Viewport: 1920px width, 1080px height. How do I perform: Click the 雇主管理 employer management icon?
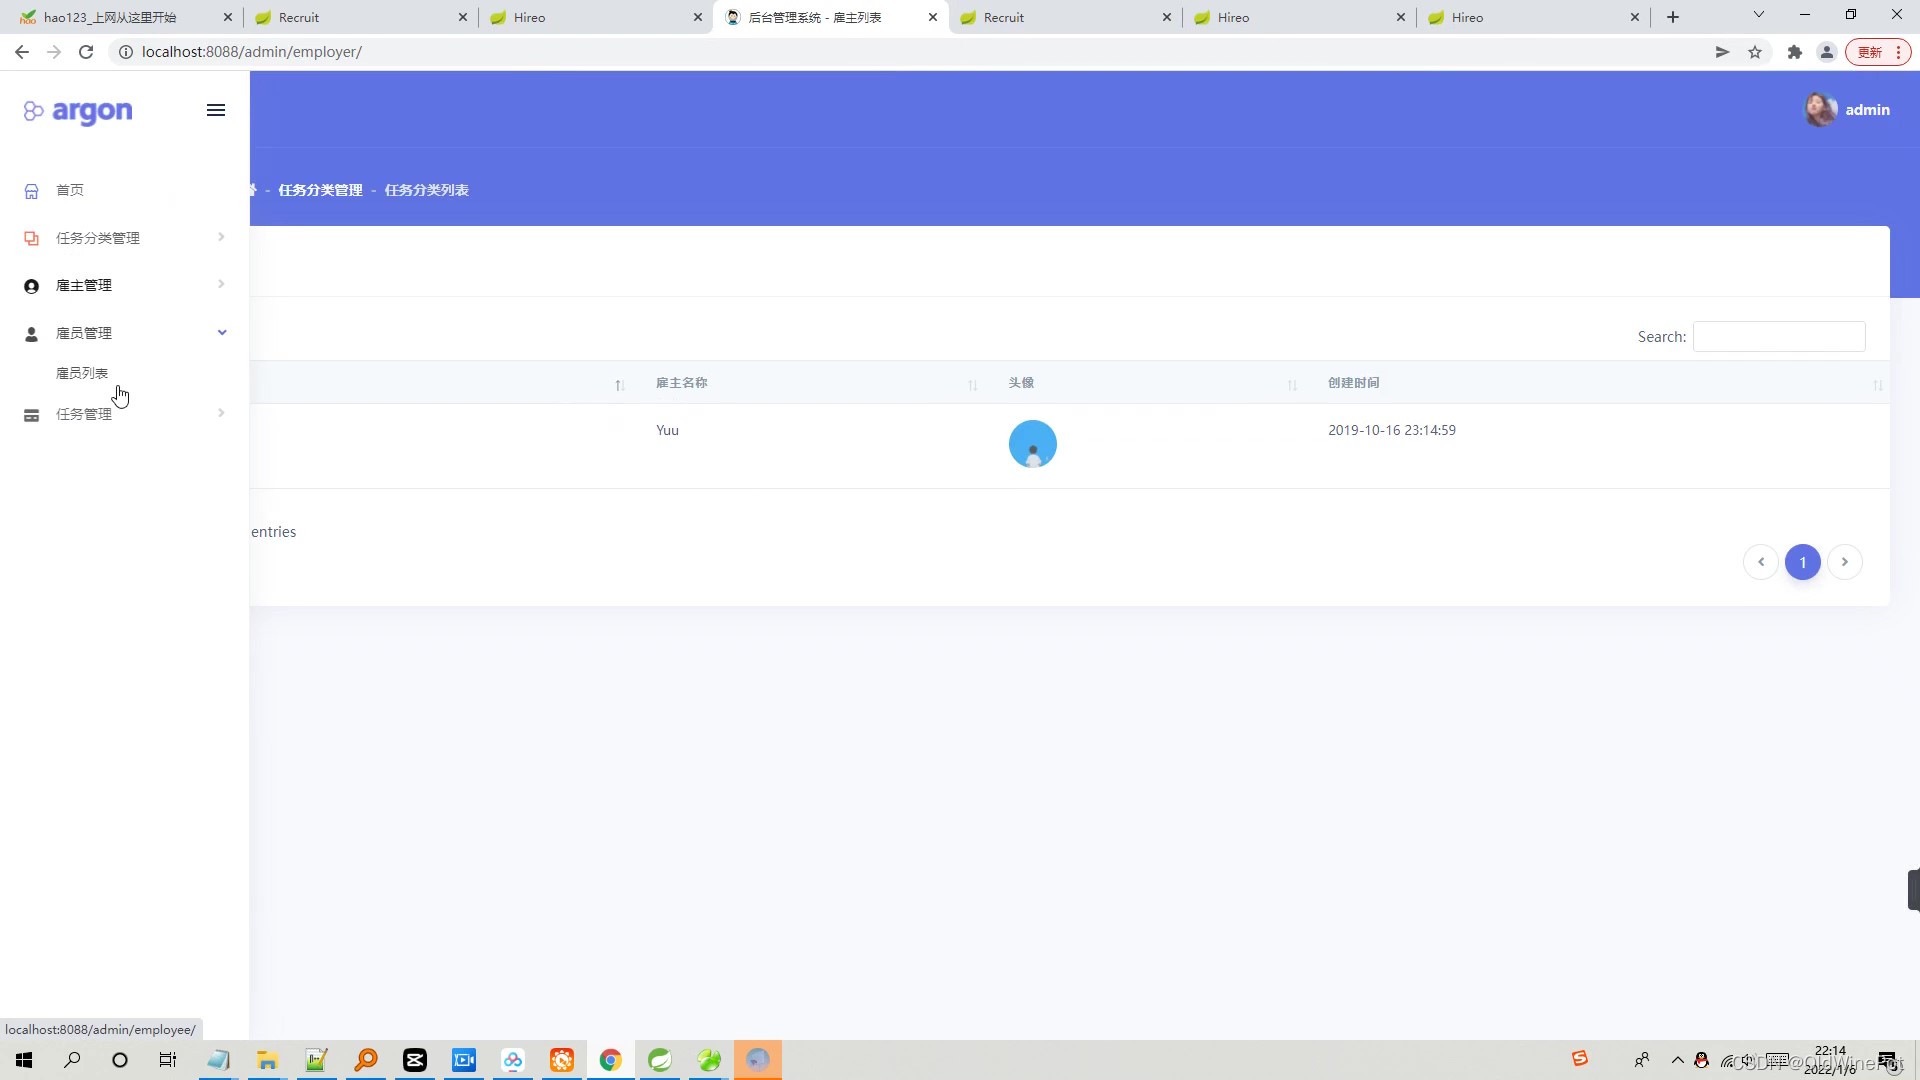30,286
